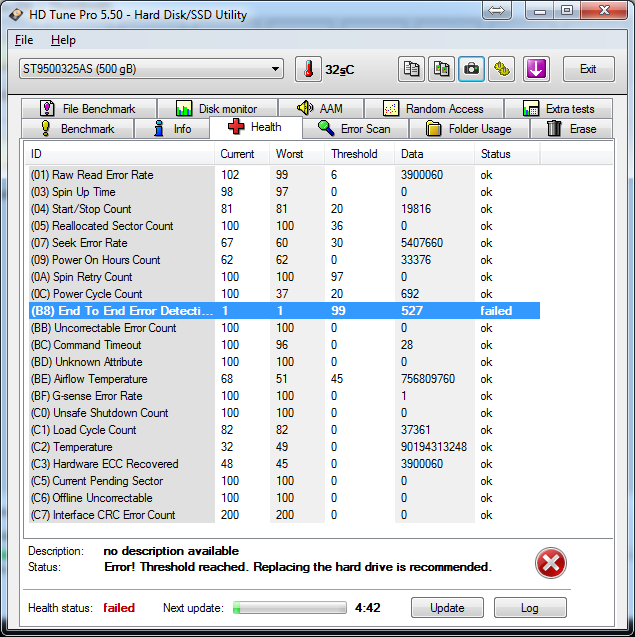This screenshot has height=637, width=635.
Task: Select the (0C) Power Cycle Count row
Action: tap(284, 294)
